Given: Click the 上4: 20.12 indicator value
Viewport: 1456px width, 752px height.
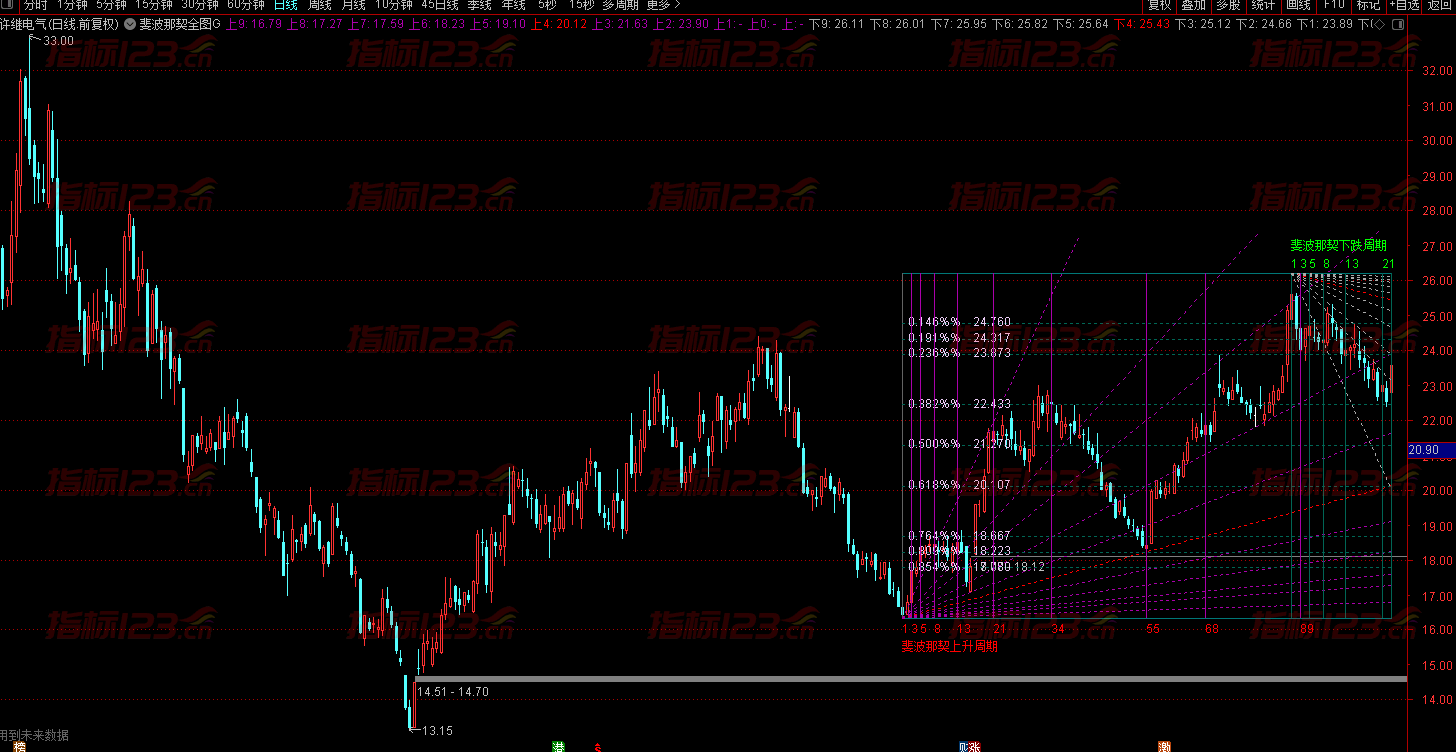Looking at the screenshot, I should pyautogui.click(x=559, y=23).
